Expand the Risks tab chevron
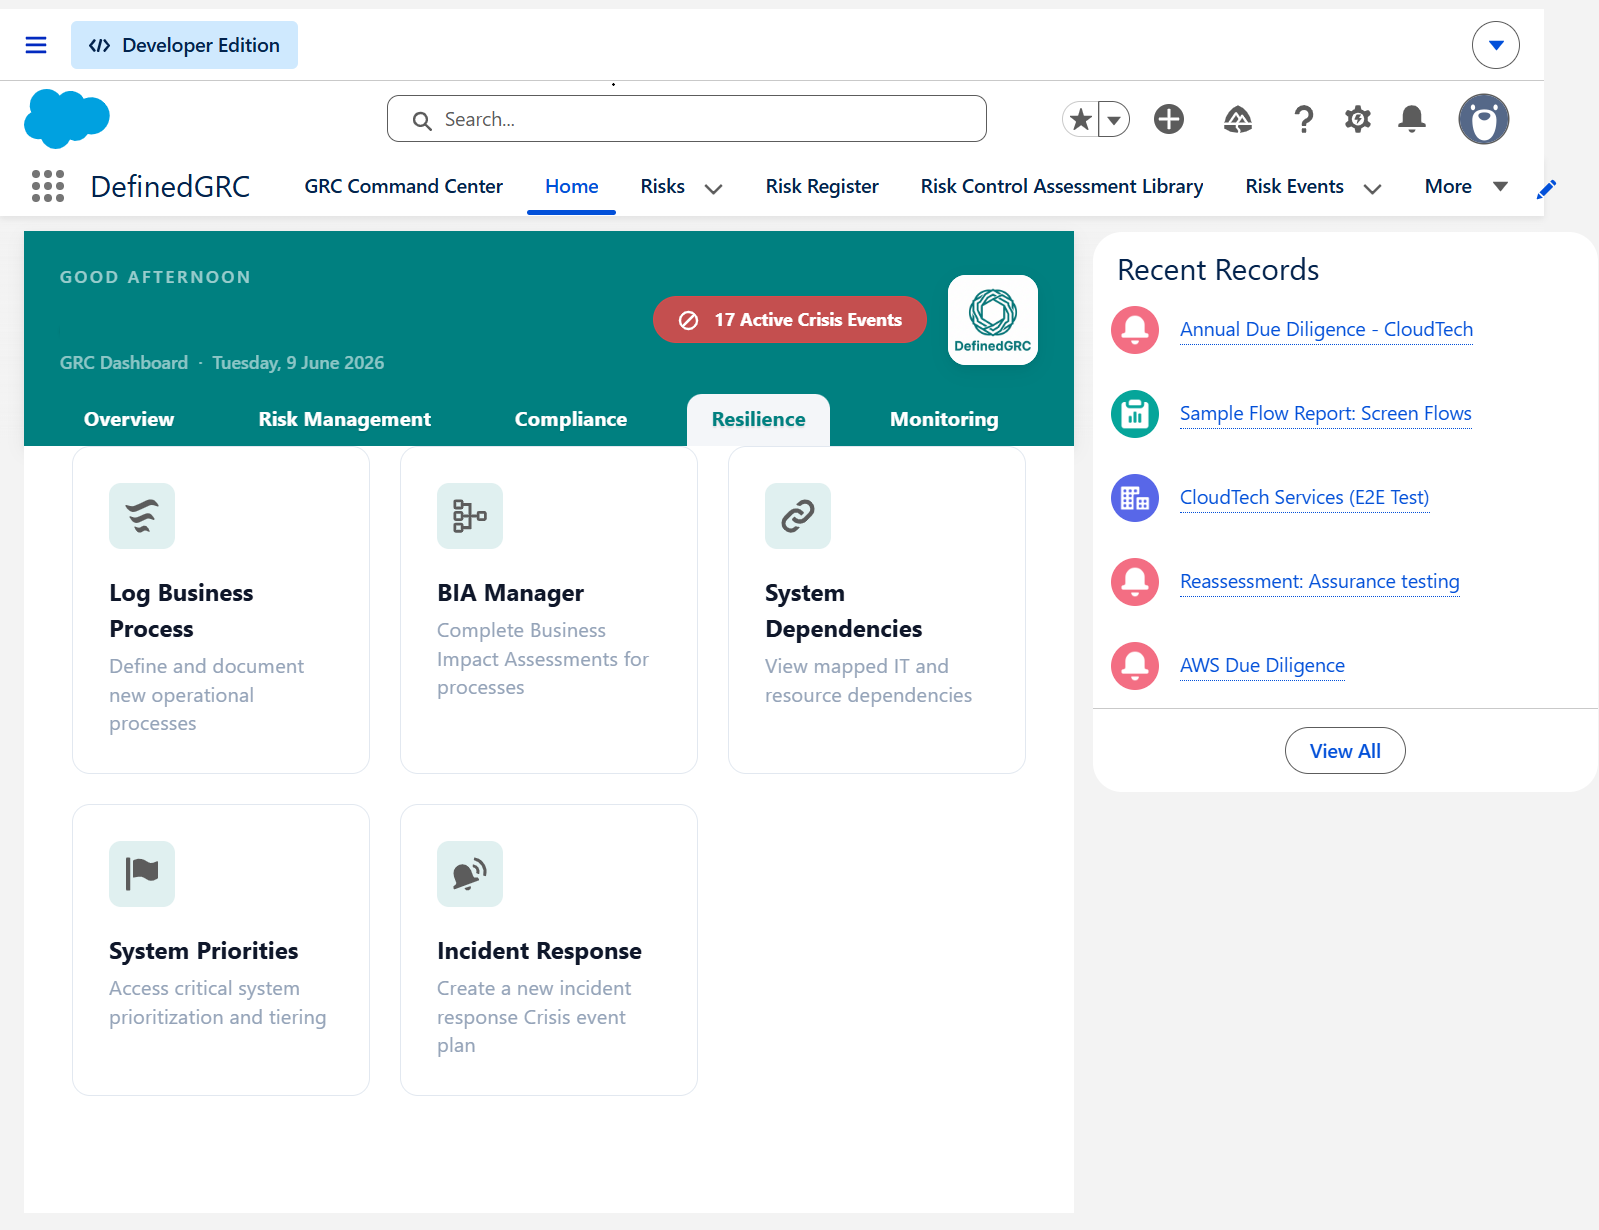This screenshot has width=1599, height=1230. pos(713,188)
